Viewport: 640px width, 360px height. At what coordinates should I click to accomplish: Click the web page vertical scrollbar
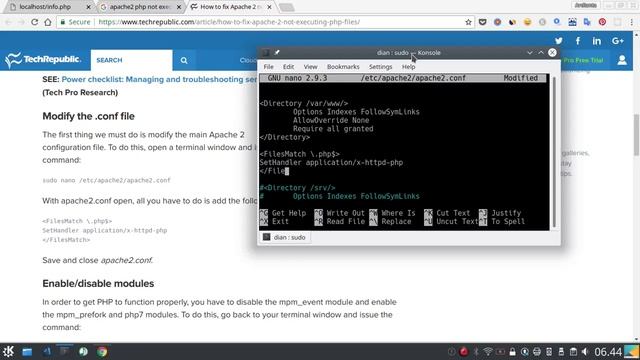pos(636,136)
